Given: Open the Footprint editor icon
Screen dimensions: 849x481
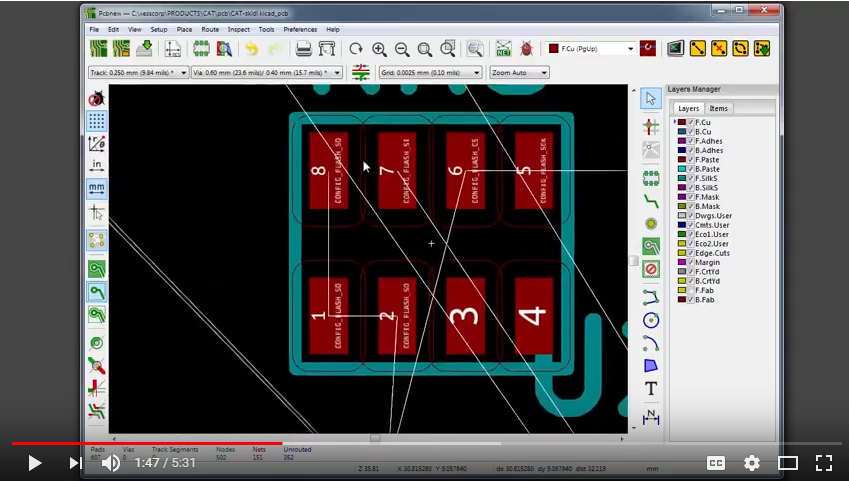Looking at the screenshot, I should (201, 49).
